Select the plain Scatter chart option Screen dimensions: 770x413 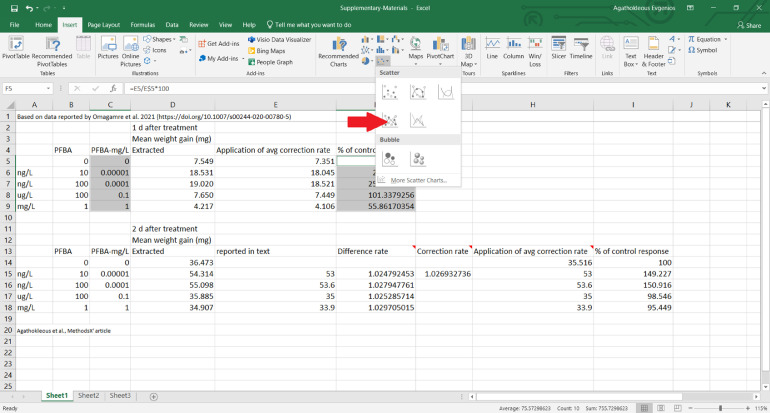tap(390, 92)
